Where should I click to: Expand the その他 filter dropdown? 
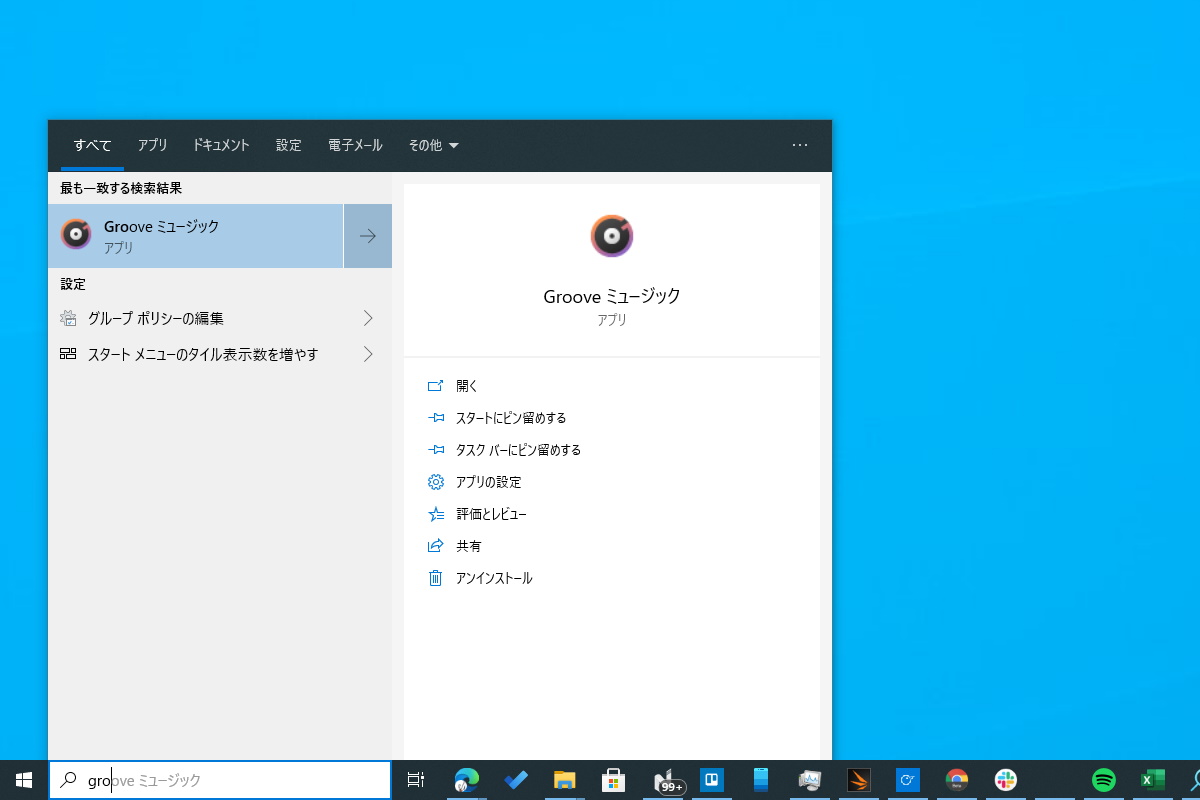[433, 145]
